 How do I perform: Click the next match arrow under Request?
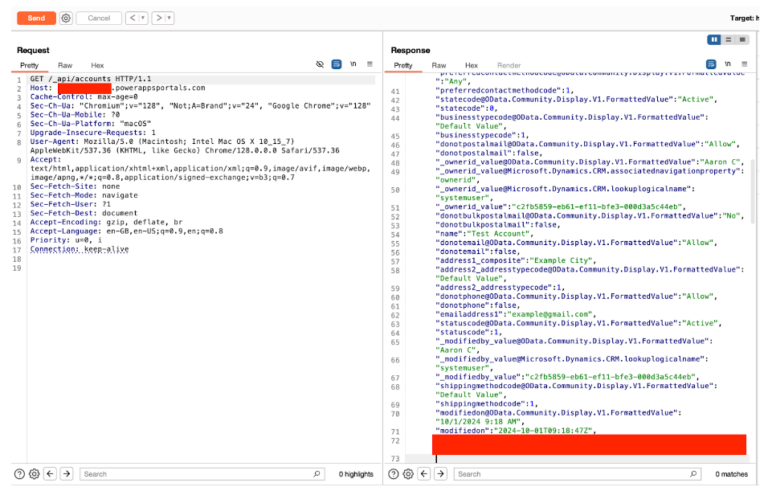(67, 474)
